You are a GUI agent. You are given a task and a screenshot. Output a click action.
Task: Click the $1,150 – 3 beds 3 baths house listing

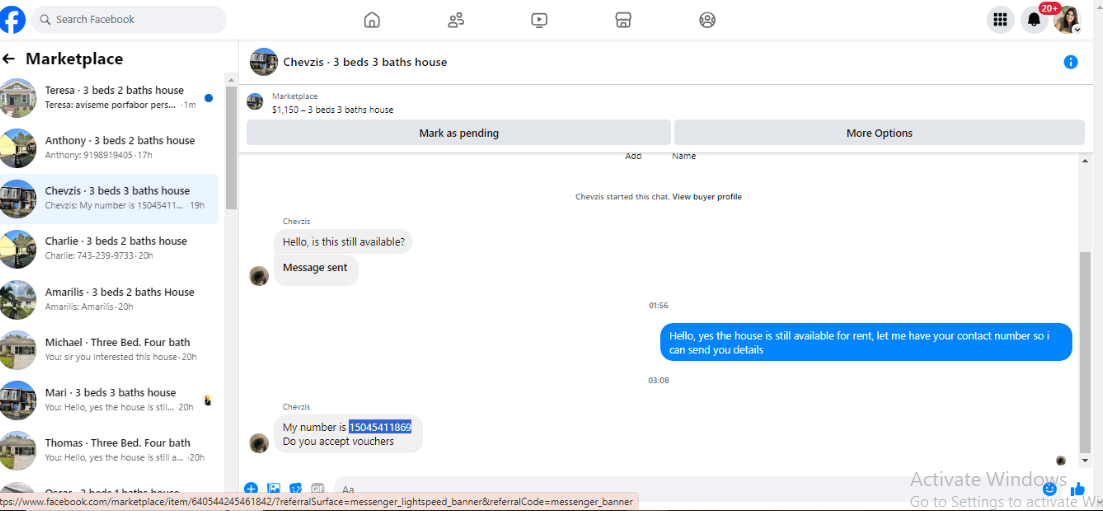click(x=333, y=110)
